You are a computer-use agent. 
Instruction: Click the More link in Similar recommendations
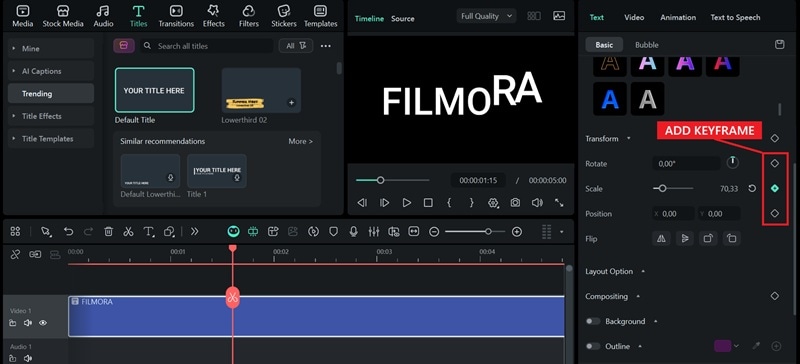301,141
